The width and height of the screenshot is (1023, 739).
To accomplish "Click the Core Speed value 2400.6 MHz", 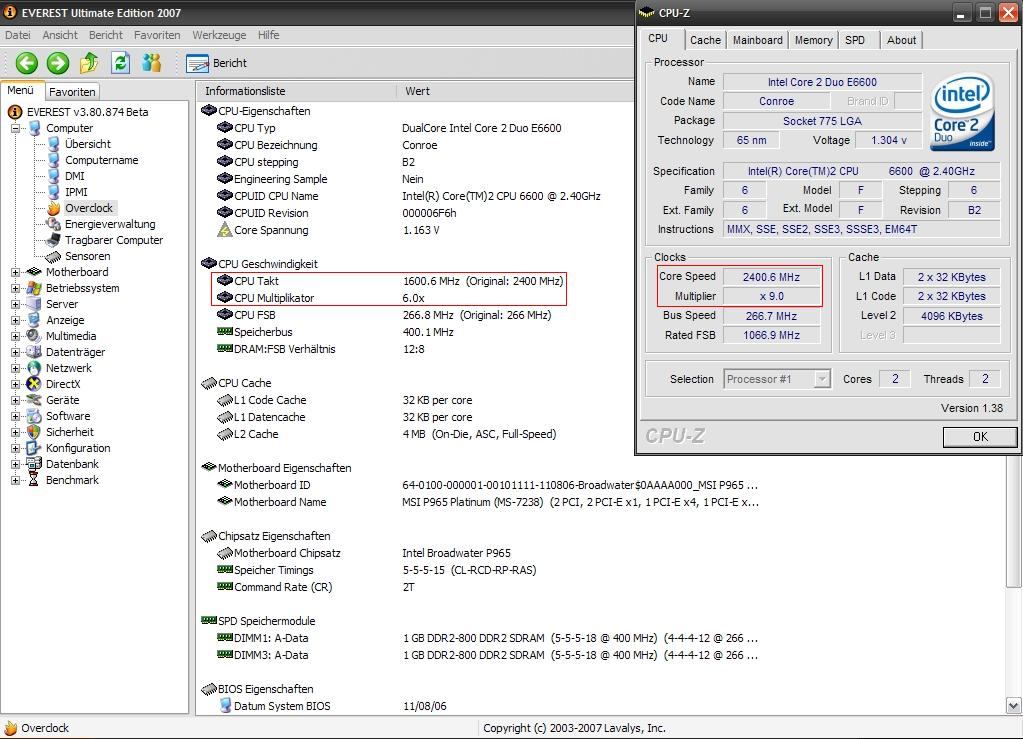I will [771, 277].
